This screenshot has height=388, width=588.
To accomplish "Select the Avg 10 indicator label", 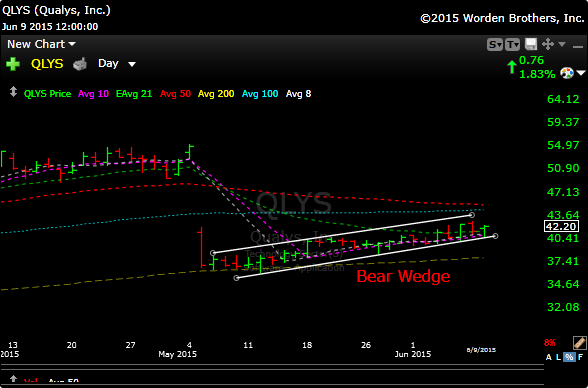I will click(93, 94).
